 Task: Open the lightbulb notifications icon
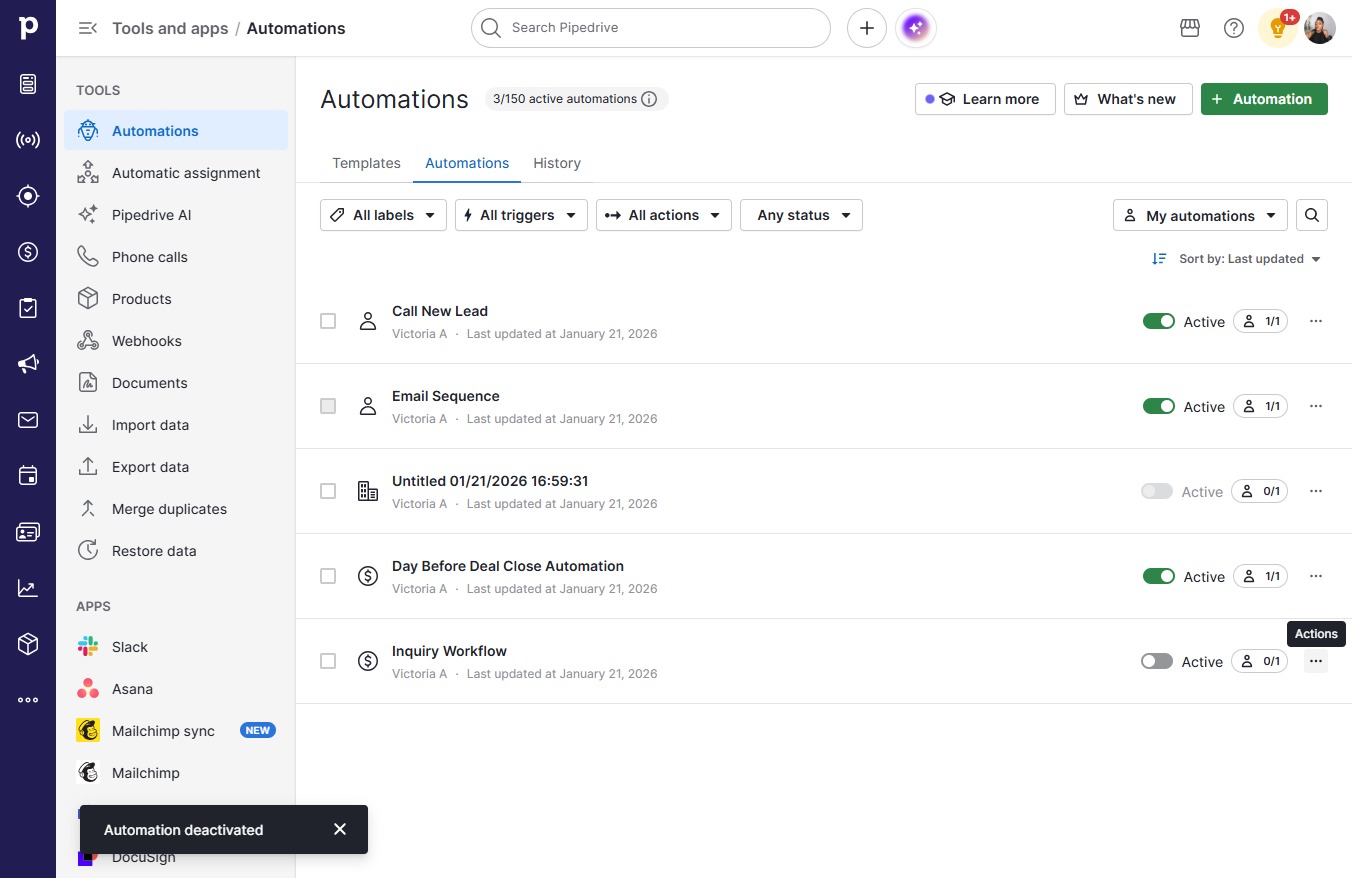tap(1278, 28)
